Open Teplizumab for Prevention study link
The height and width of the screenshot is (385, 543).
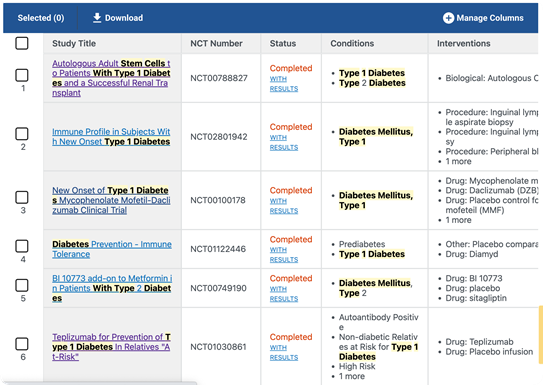[111, 347]
